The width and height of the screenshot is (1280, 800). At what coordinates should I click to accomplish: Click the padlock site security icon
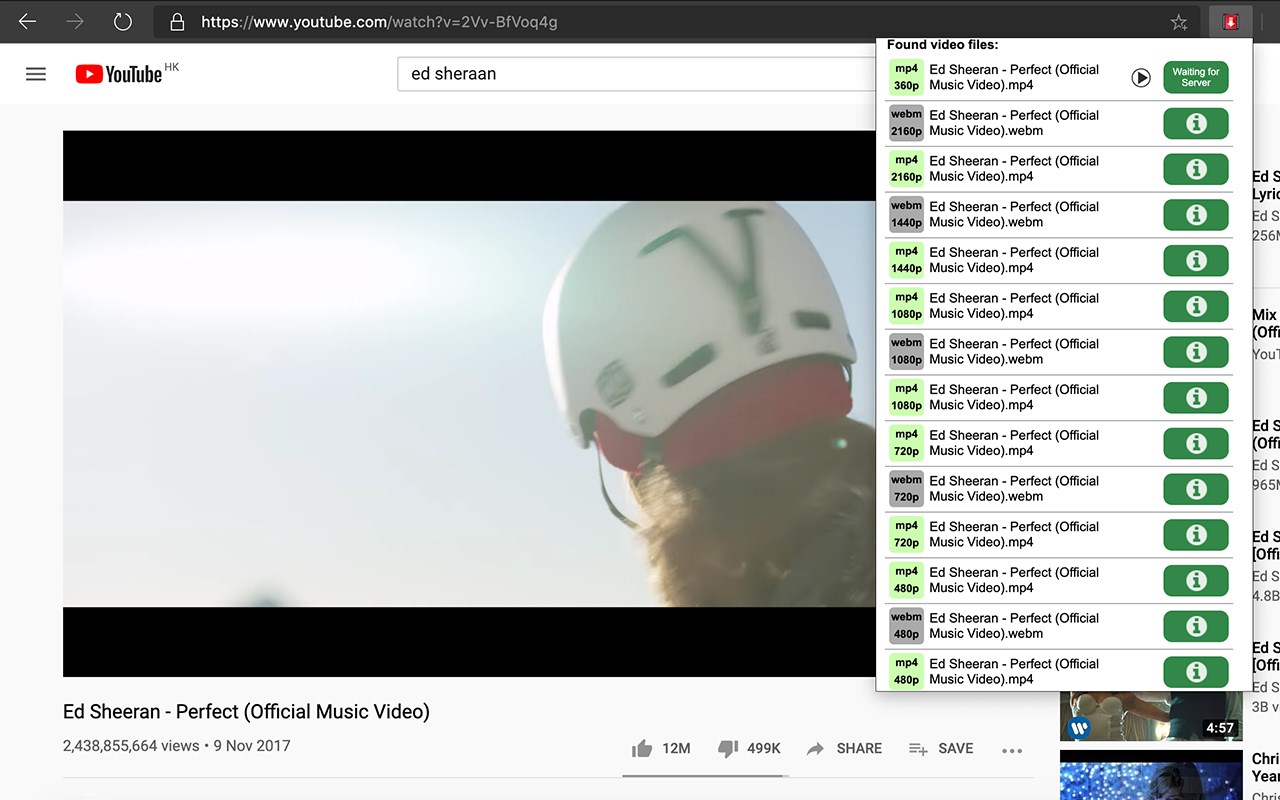(177, 22)
